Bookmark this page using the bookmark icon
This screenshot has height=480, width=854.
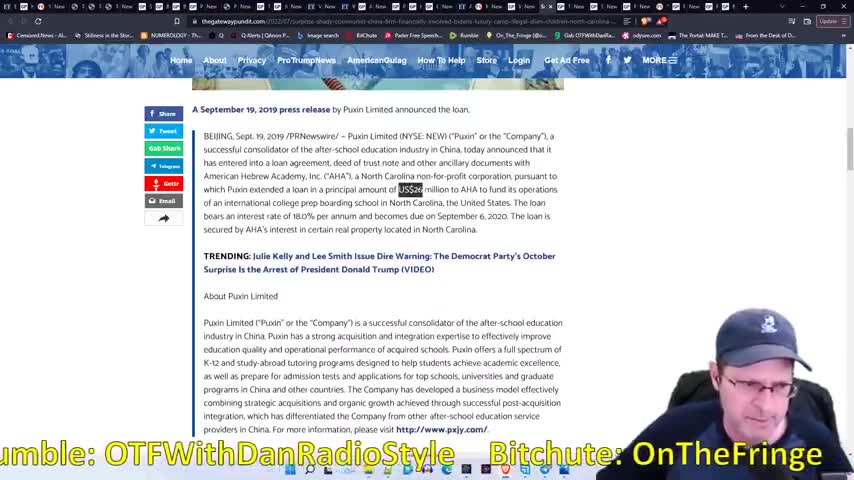[177, 21]
